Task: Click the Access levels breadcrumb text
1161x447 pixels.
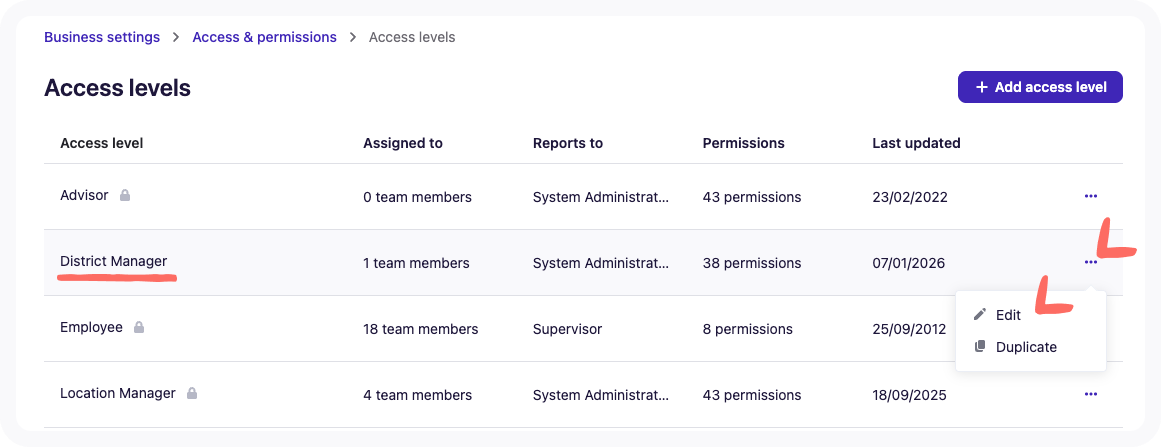Action: (412, 37)
